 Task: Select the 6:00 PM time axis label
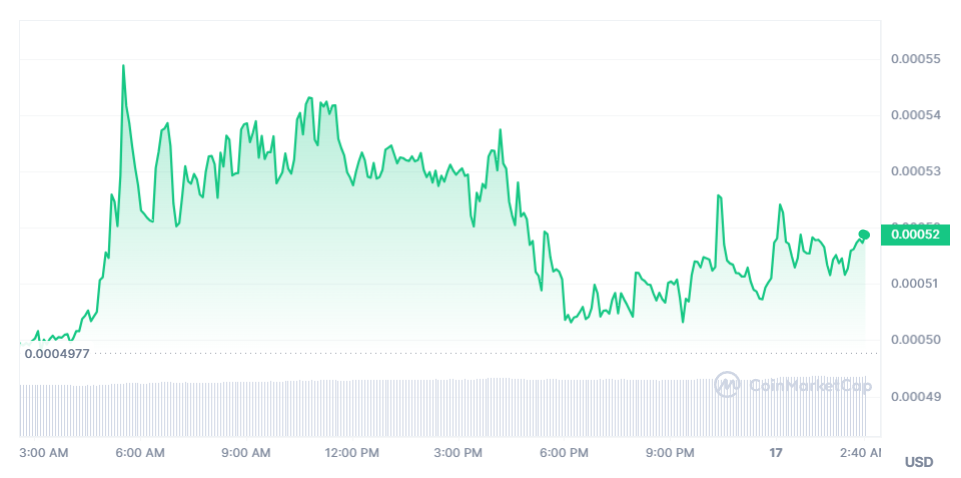(x=564, y=453)
